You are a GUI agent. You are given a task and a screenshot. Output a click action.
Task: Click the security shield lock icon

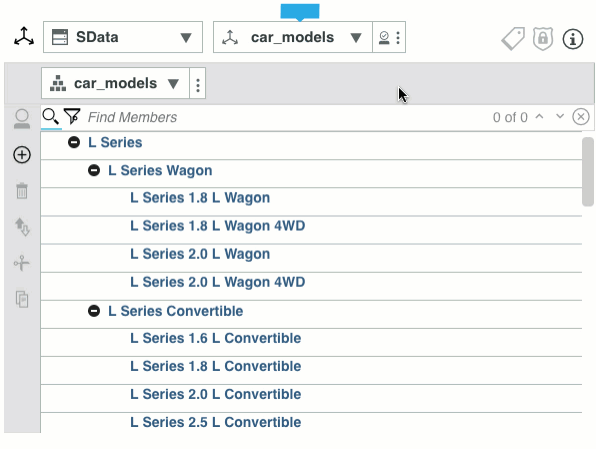[543, 38]
